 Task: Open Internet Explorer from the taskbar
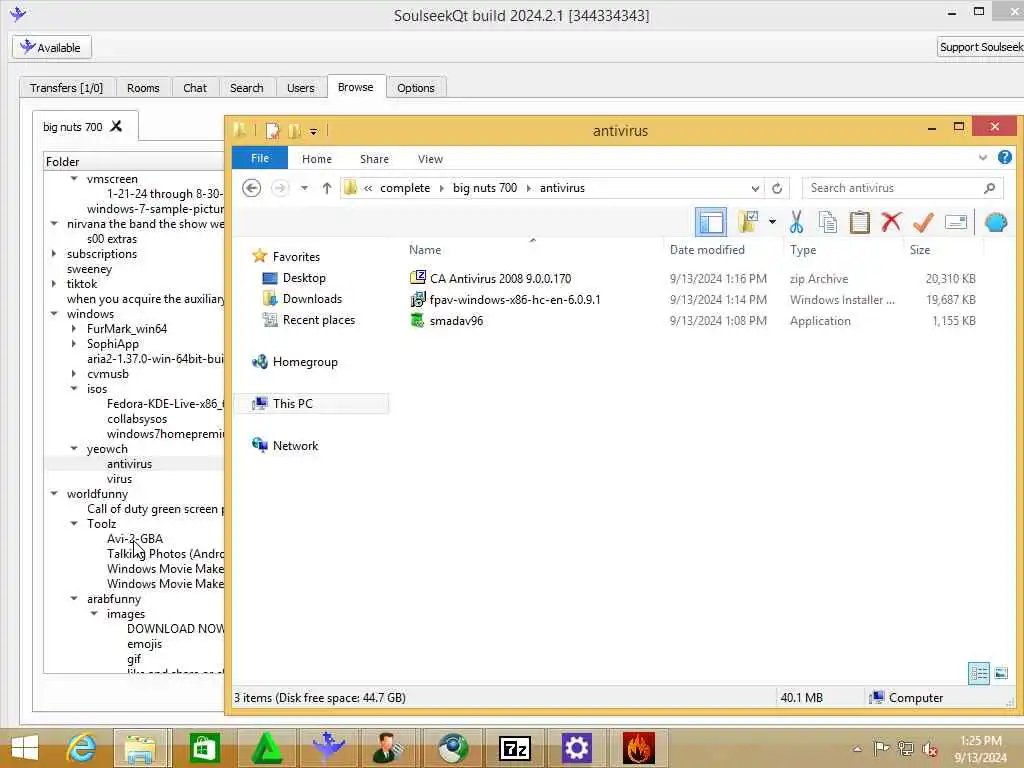[81, 748]
